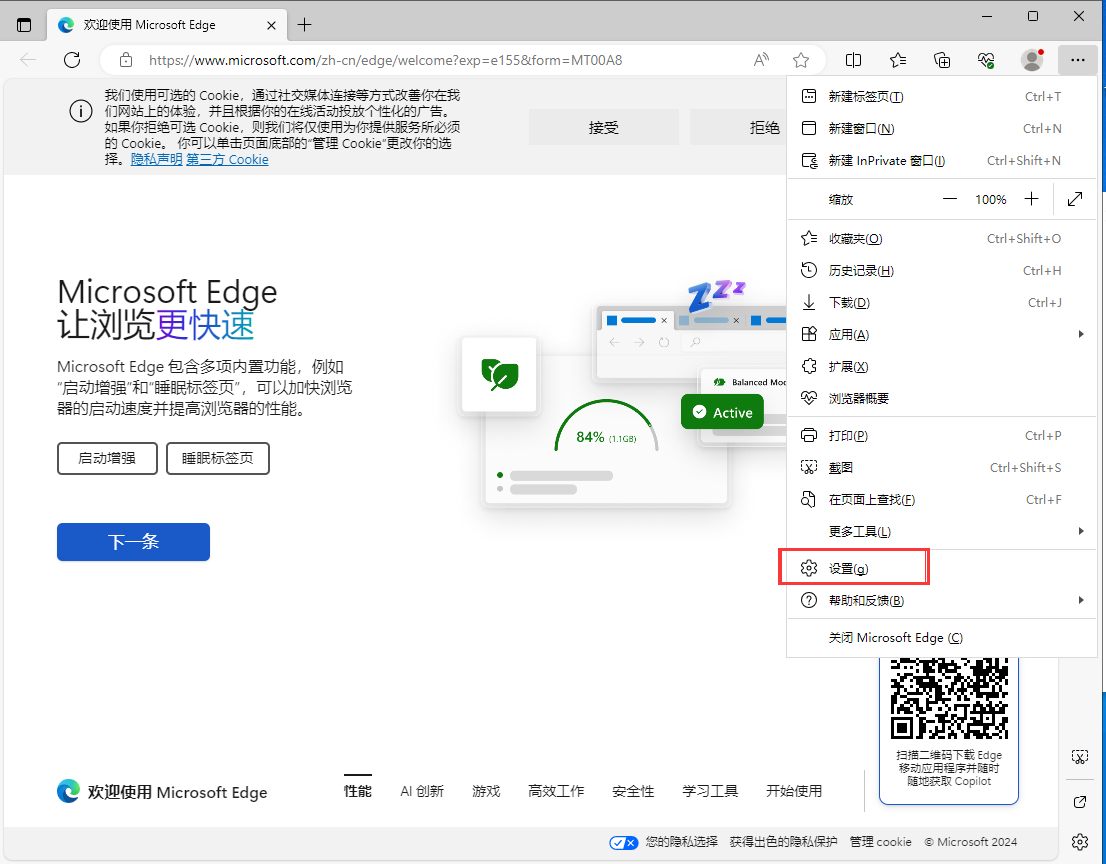Click the sidebar open-in-new-window icon
The image size is (1106, 864).
(x=1080, y=802)
